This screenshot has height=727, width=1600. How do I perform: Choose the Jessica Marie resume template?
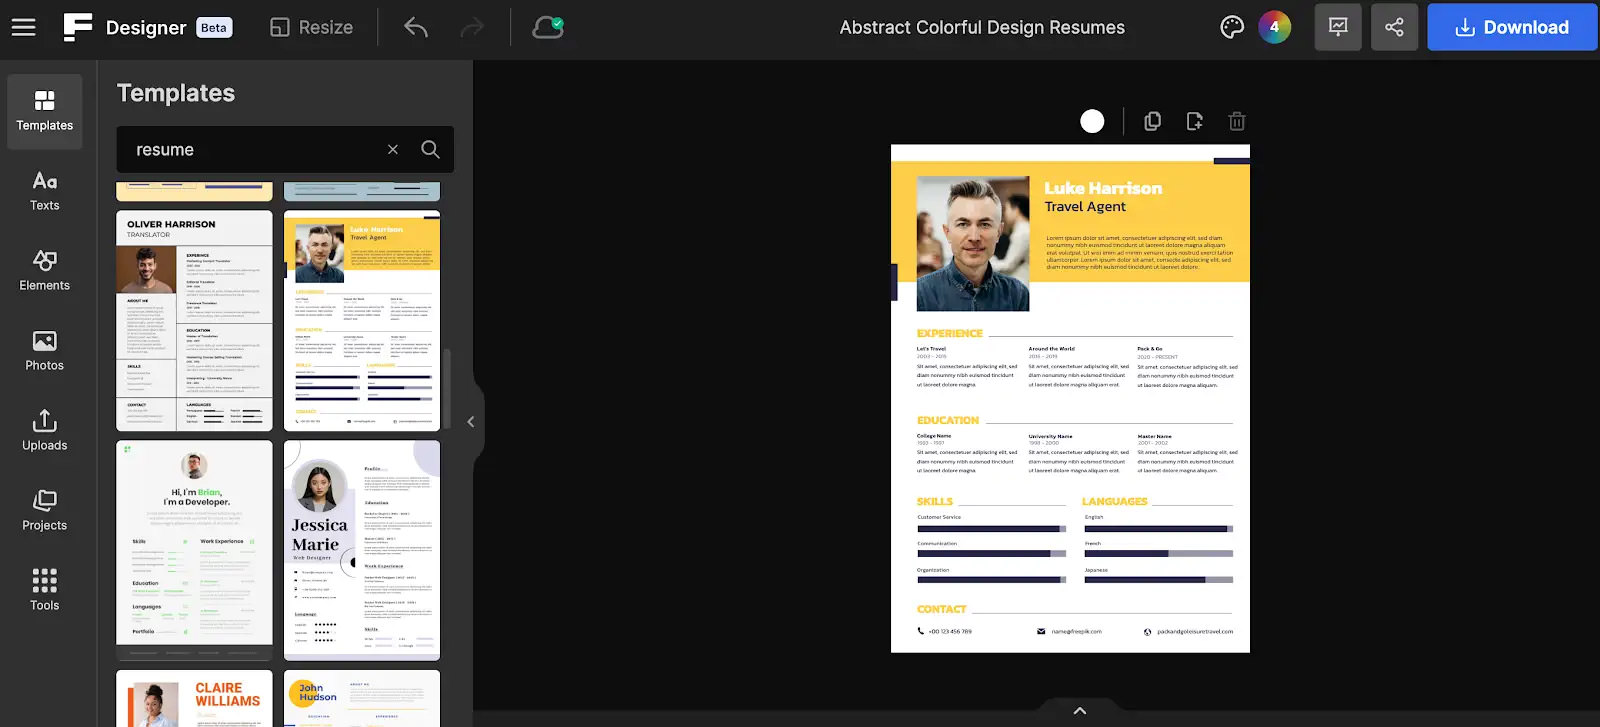pos(362,550)
